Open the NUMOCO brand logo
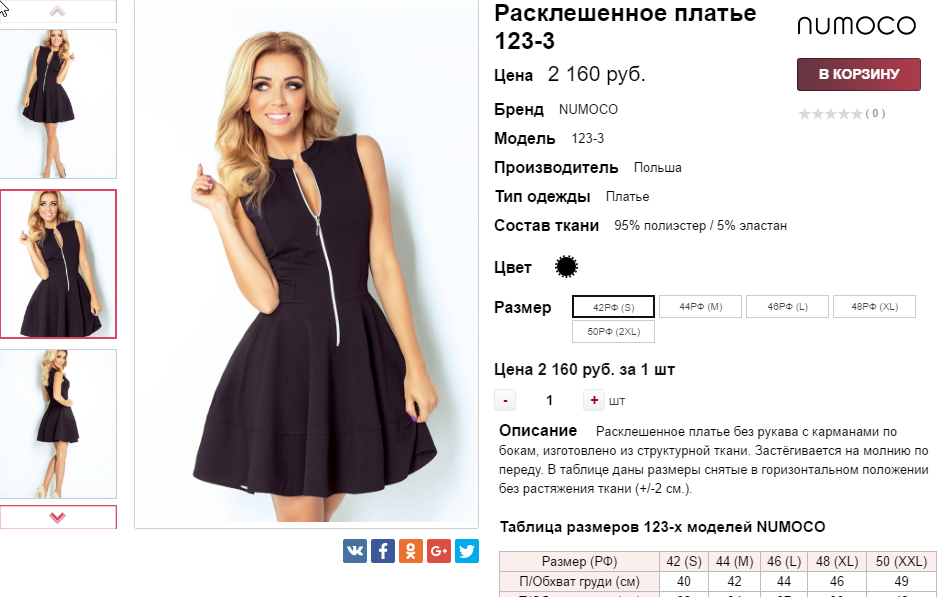947x597 pixels. tap(856, 25)
